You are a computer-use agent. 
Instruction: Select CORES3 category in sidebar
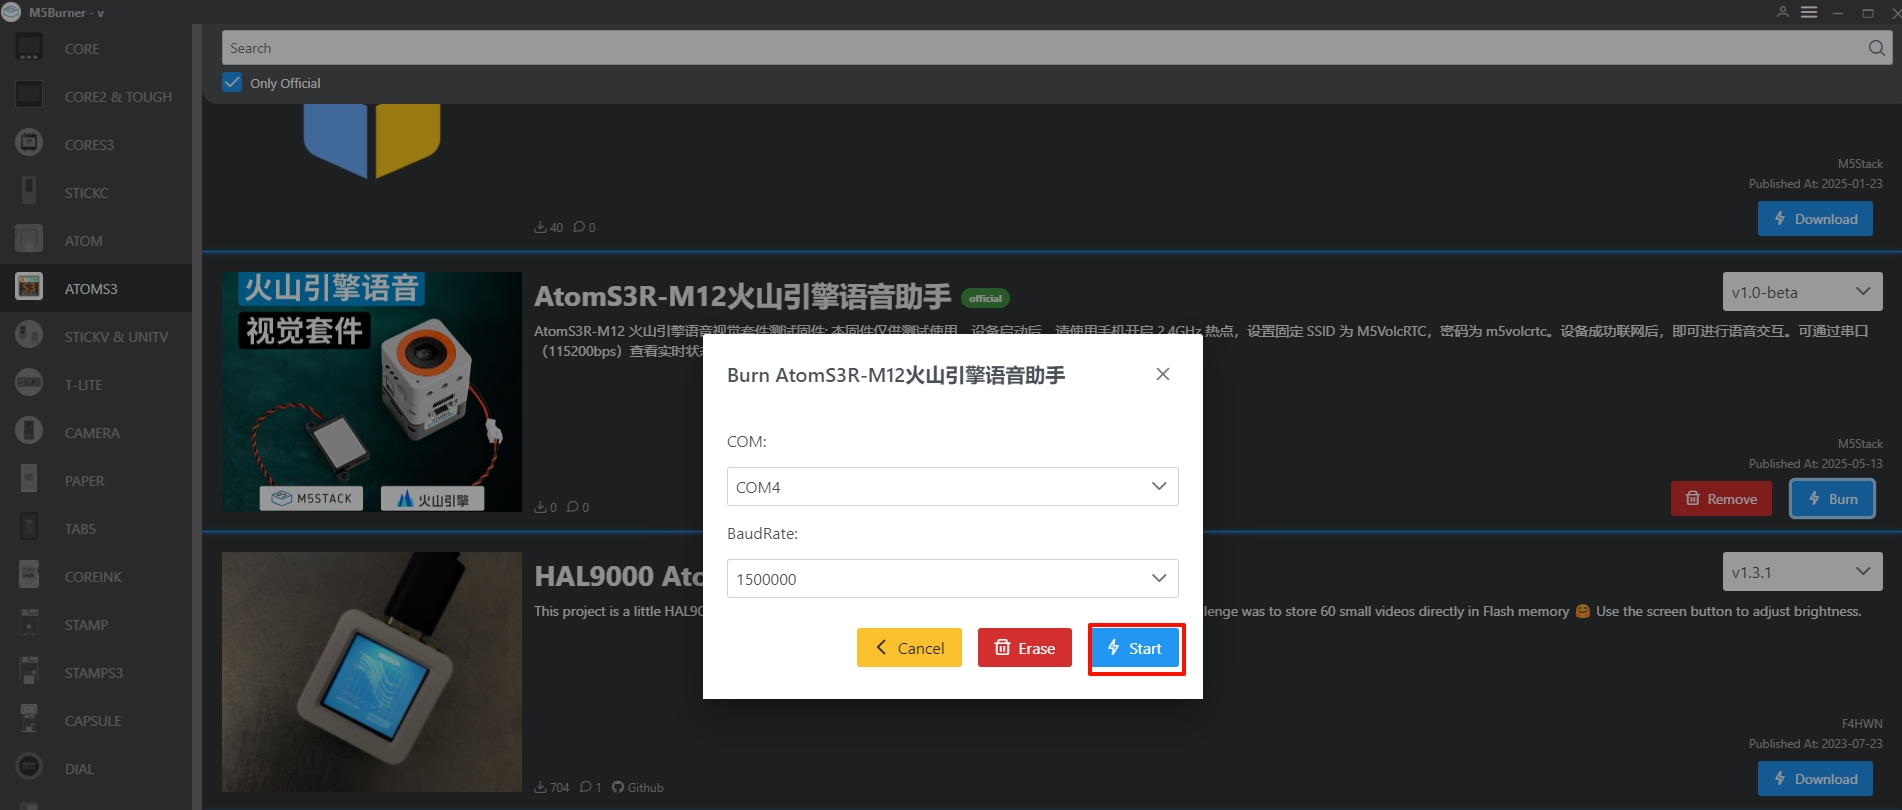(96, 144)
